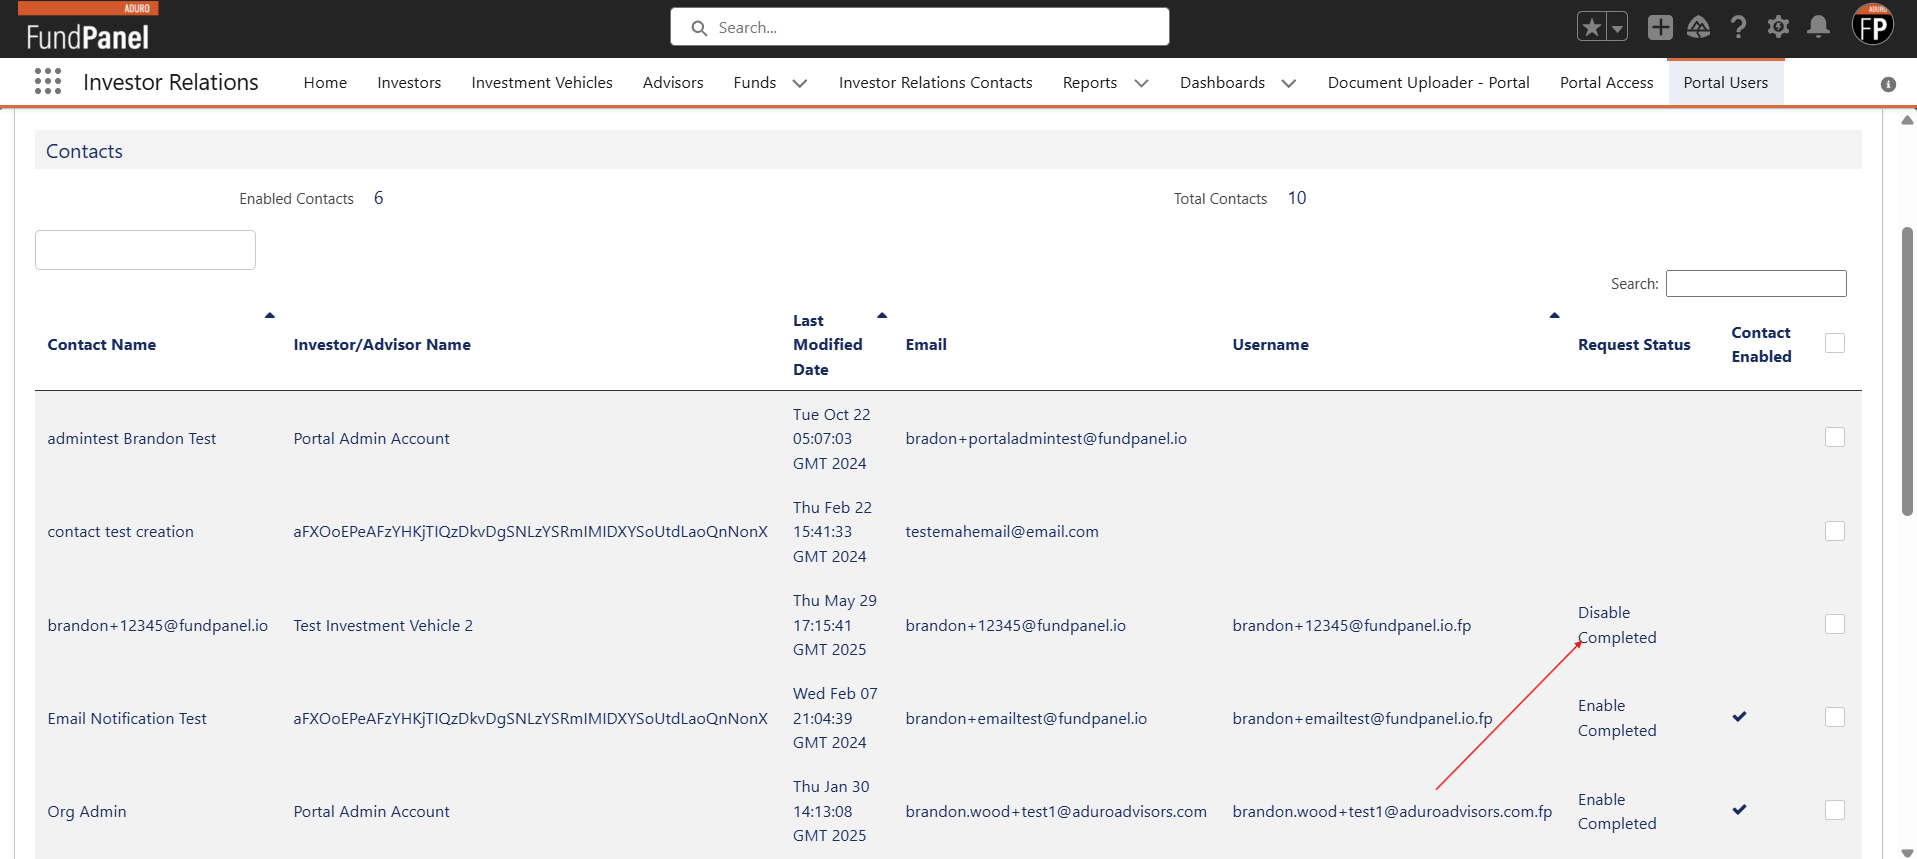Open the Help question mark icon
Screen dimensions: 1917x859
[1738, 27]
